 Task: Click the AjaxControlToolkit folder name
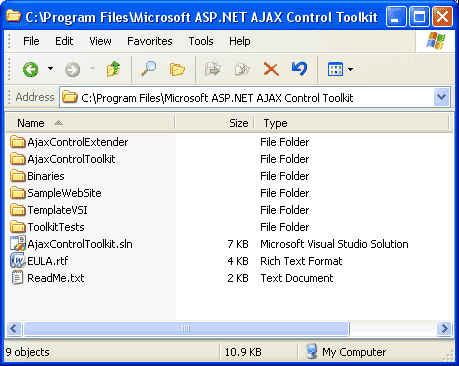[x=71, y=159]
